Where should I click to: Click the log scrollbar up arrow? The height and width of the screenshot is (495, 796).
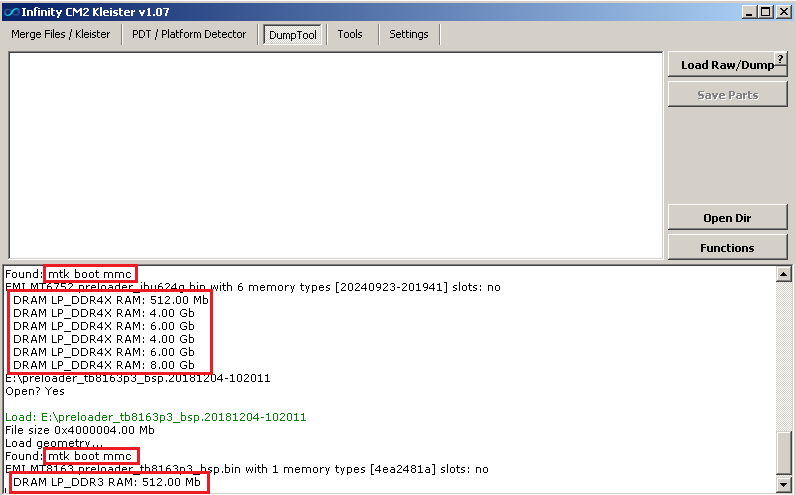pyautogui.click(x=783, y=274)
